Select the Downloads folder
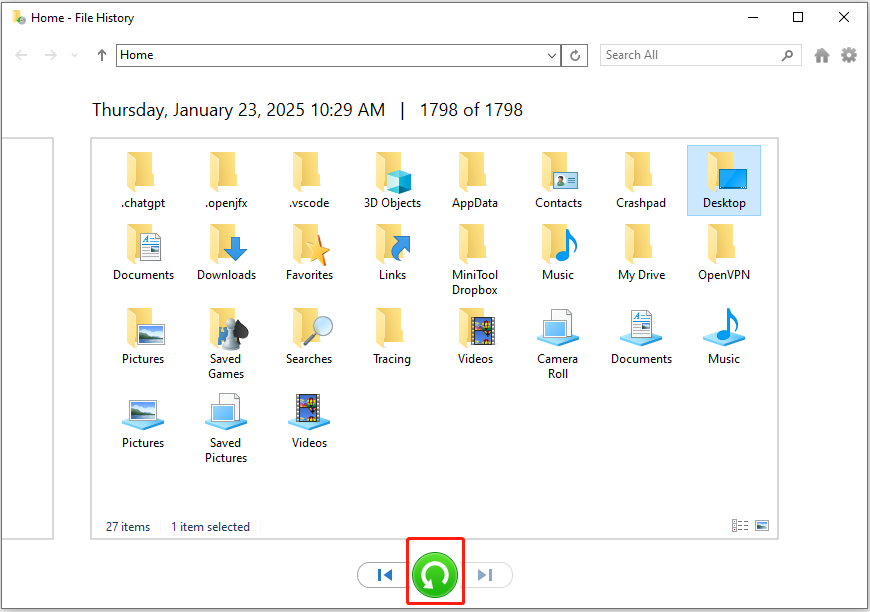 [226, 253]
